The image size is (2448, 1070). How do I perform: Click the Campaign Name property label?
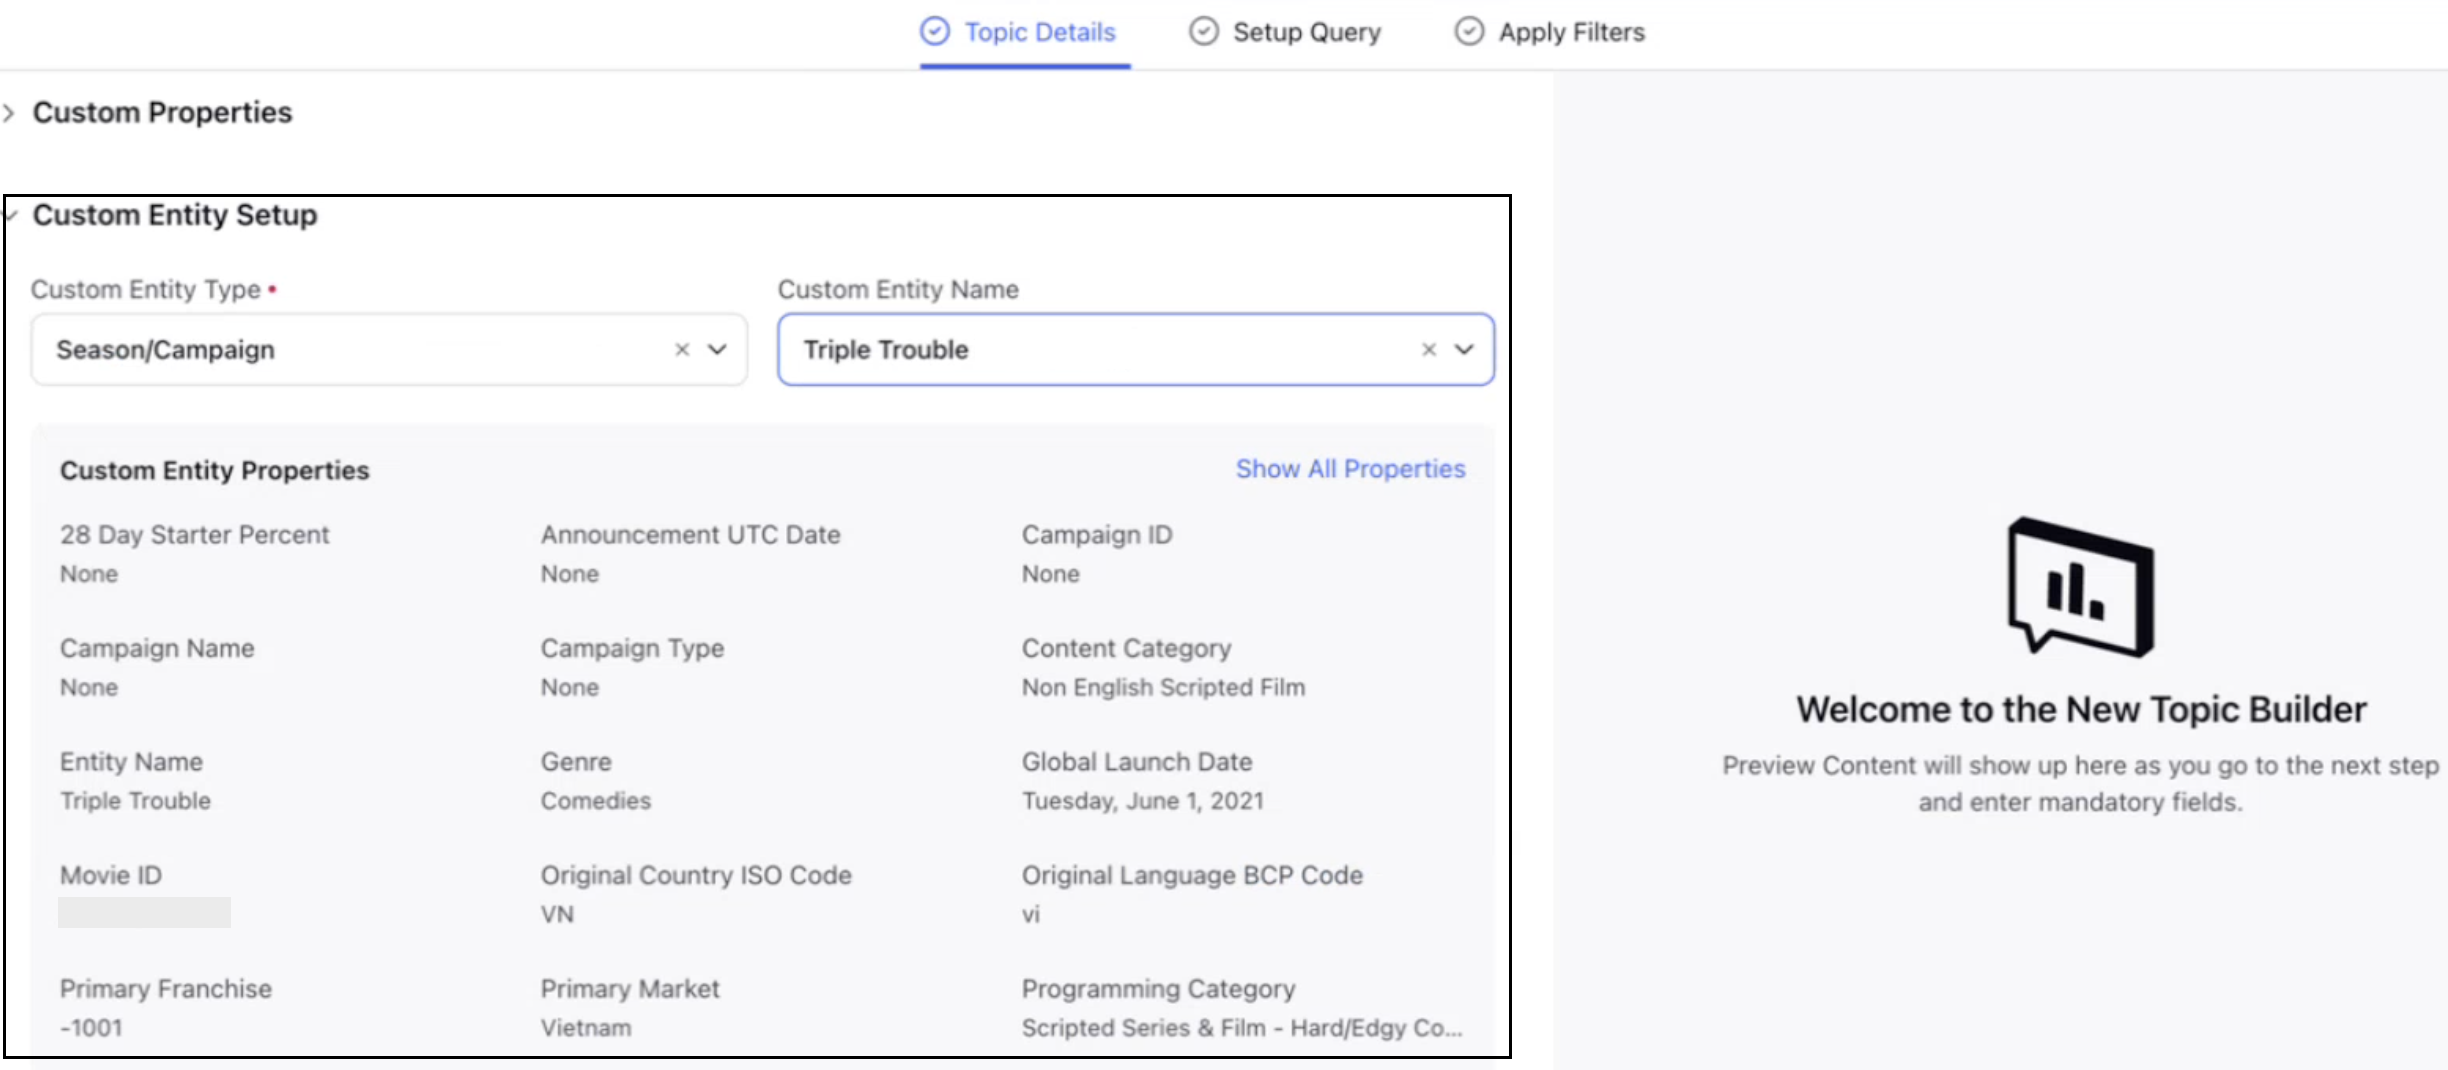click(x=157, y=649)
